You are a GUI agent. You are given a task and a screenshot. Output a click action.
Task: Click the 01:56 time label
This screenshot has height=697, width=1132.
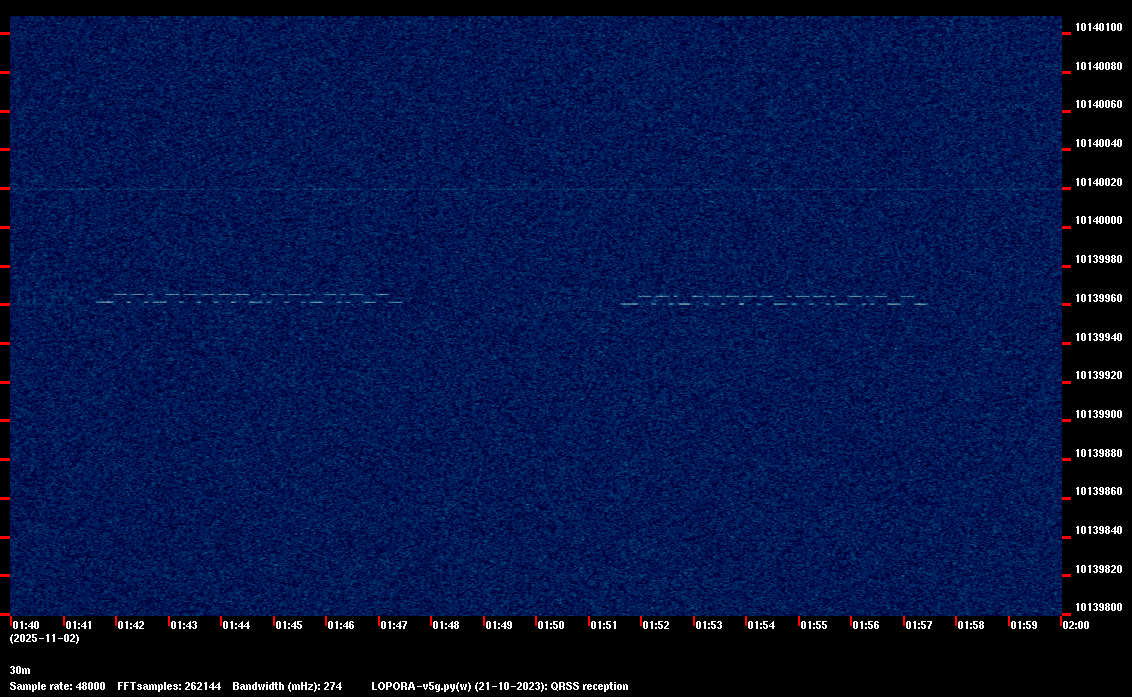tap(866, 625)
